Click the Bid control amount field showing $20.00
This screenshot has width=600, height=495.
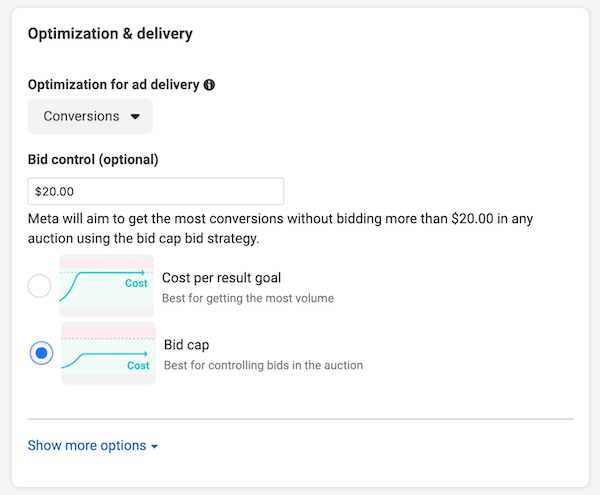click(x=156, y=191)
